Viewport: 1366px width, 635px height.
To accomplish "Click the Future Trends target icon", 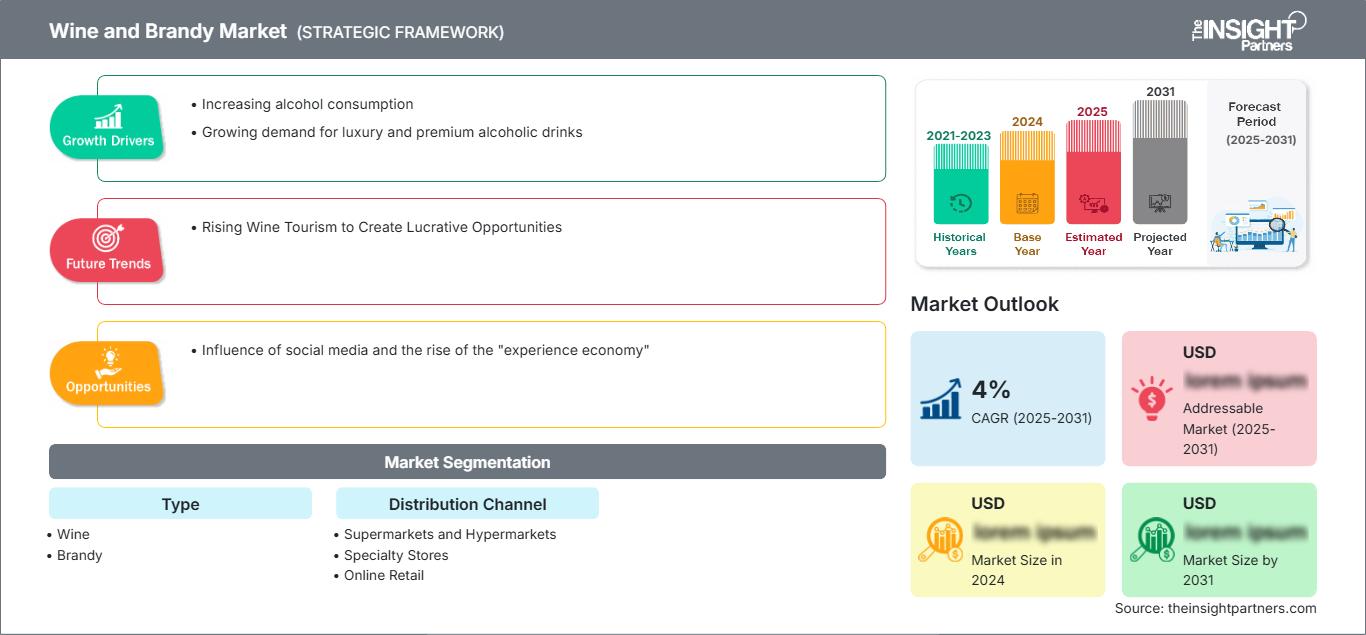I will tap(108, 238).
